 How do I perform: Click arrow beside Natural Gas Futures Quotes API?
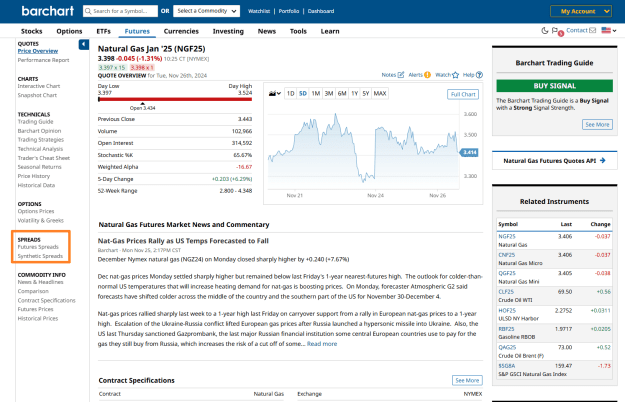coord(603,161)
